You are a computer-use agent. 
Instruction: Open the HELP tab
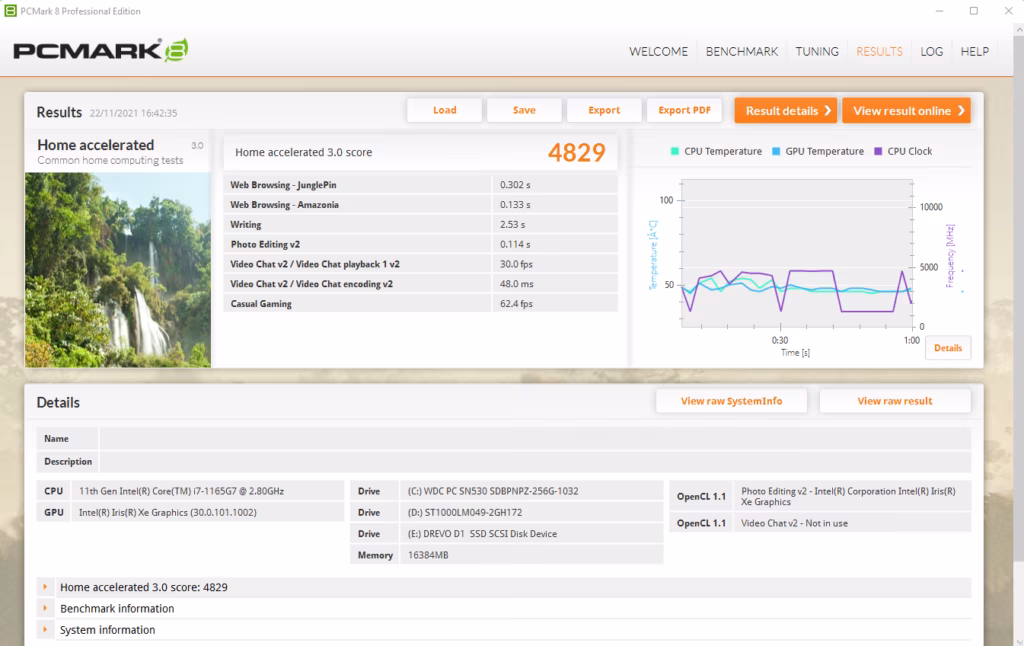coord(974,51)
